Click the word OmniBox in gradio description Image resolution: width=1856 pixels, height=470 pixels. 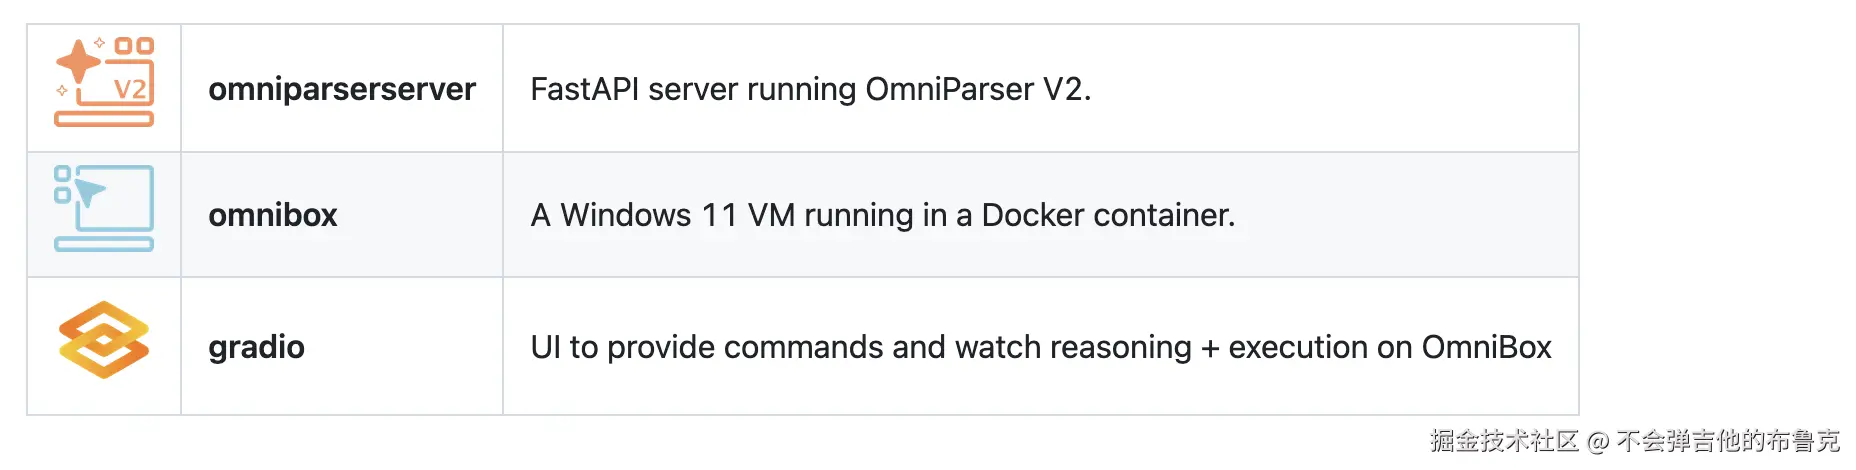pos(1486,347)
